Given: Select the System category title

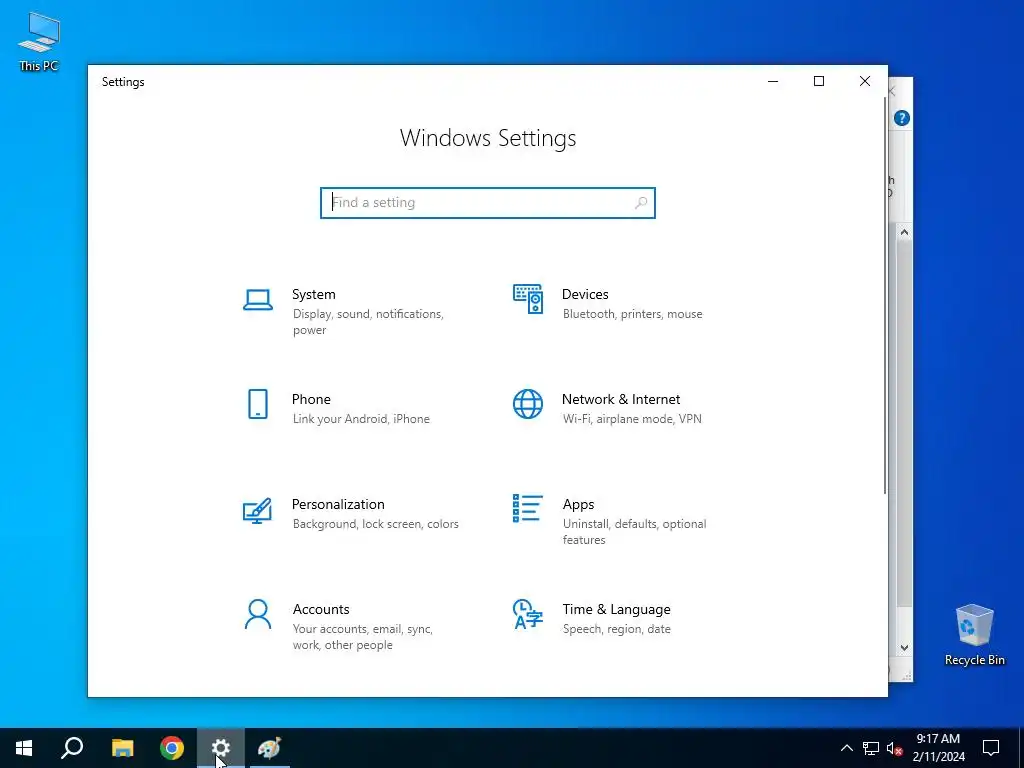Looking at the screenshot, I should [313, 295].
